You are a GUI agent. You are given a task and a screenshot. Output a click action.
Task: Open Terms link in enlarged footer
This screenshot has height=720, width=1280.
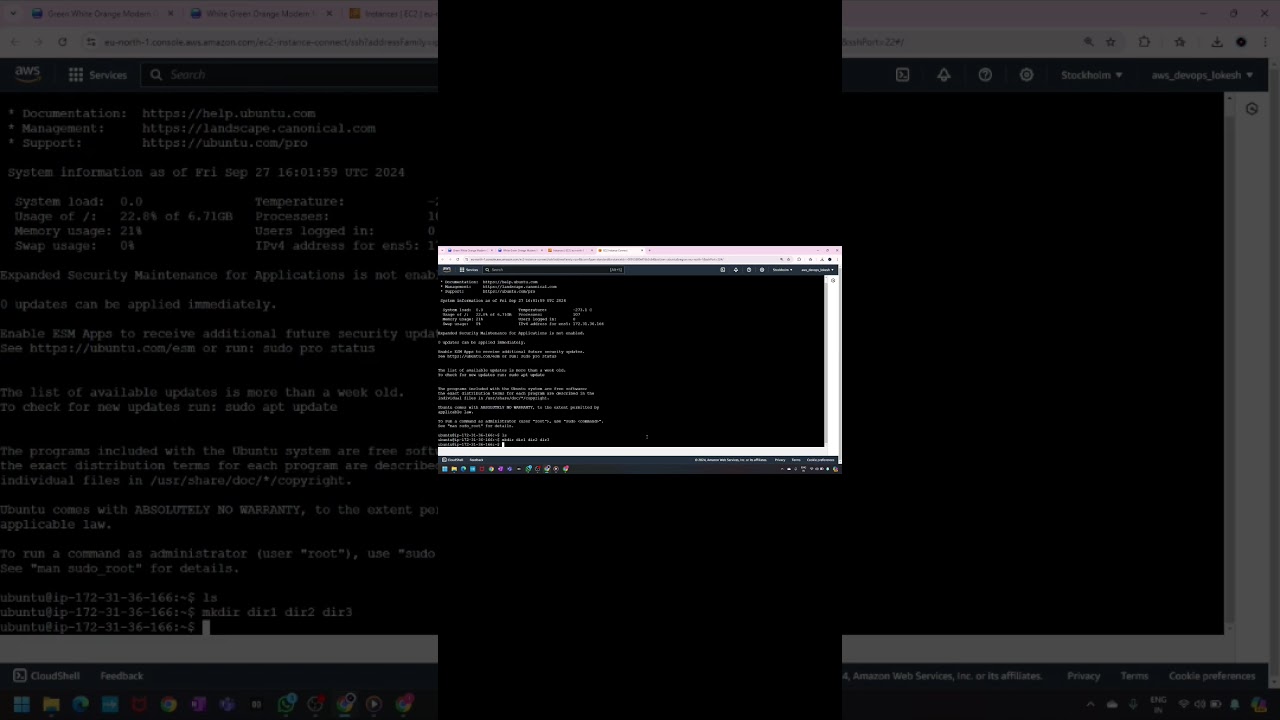tap(1134, 676)
